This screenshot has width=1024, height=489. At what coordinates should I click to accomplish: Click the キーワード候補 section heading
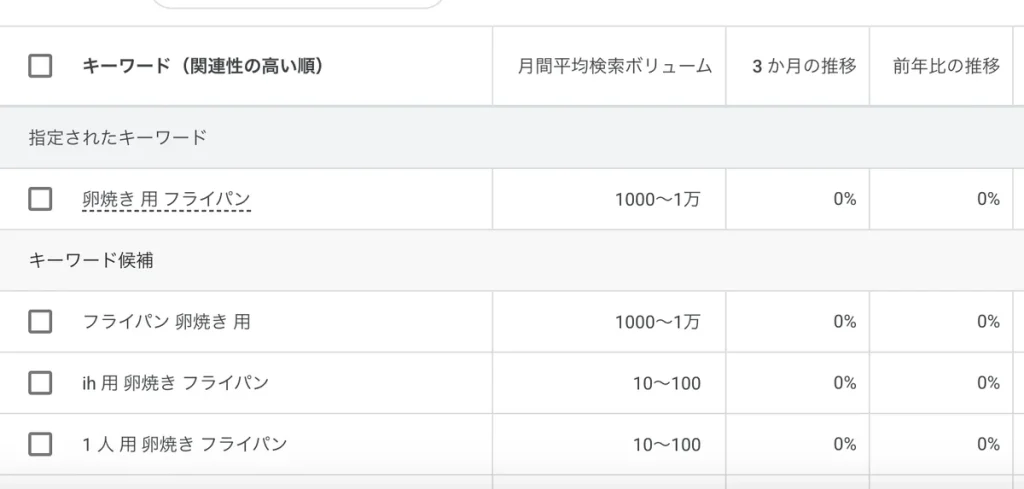(90, 261)
